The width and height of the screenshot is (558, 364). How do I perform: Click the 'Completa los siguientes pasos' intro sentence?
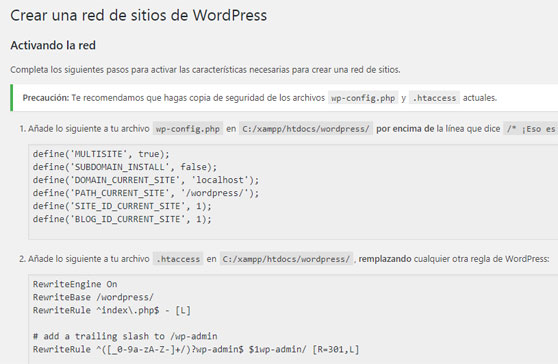205,70
